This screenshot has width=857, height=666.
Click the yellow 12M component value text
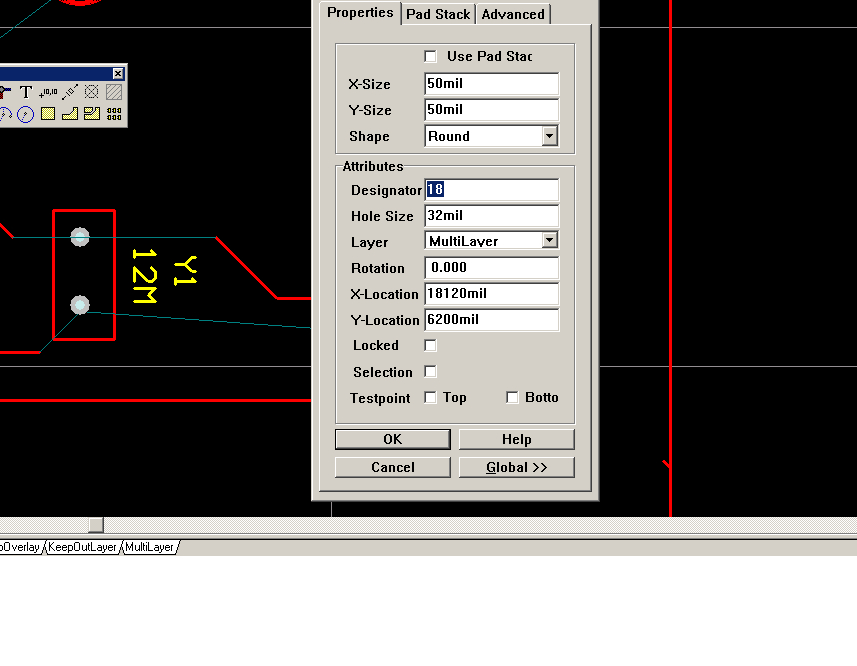[144, 276]
